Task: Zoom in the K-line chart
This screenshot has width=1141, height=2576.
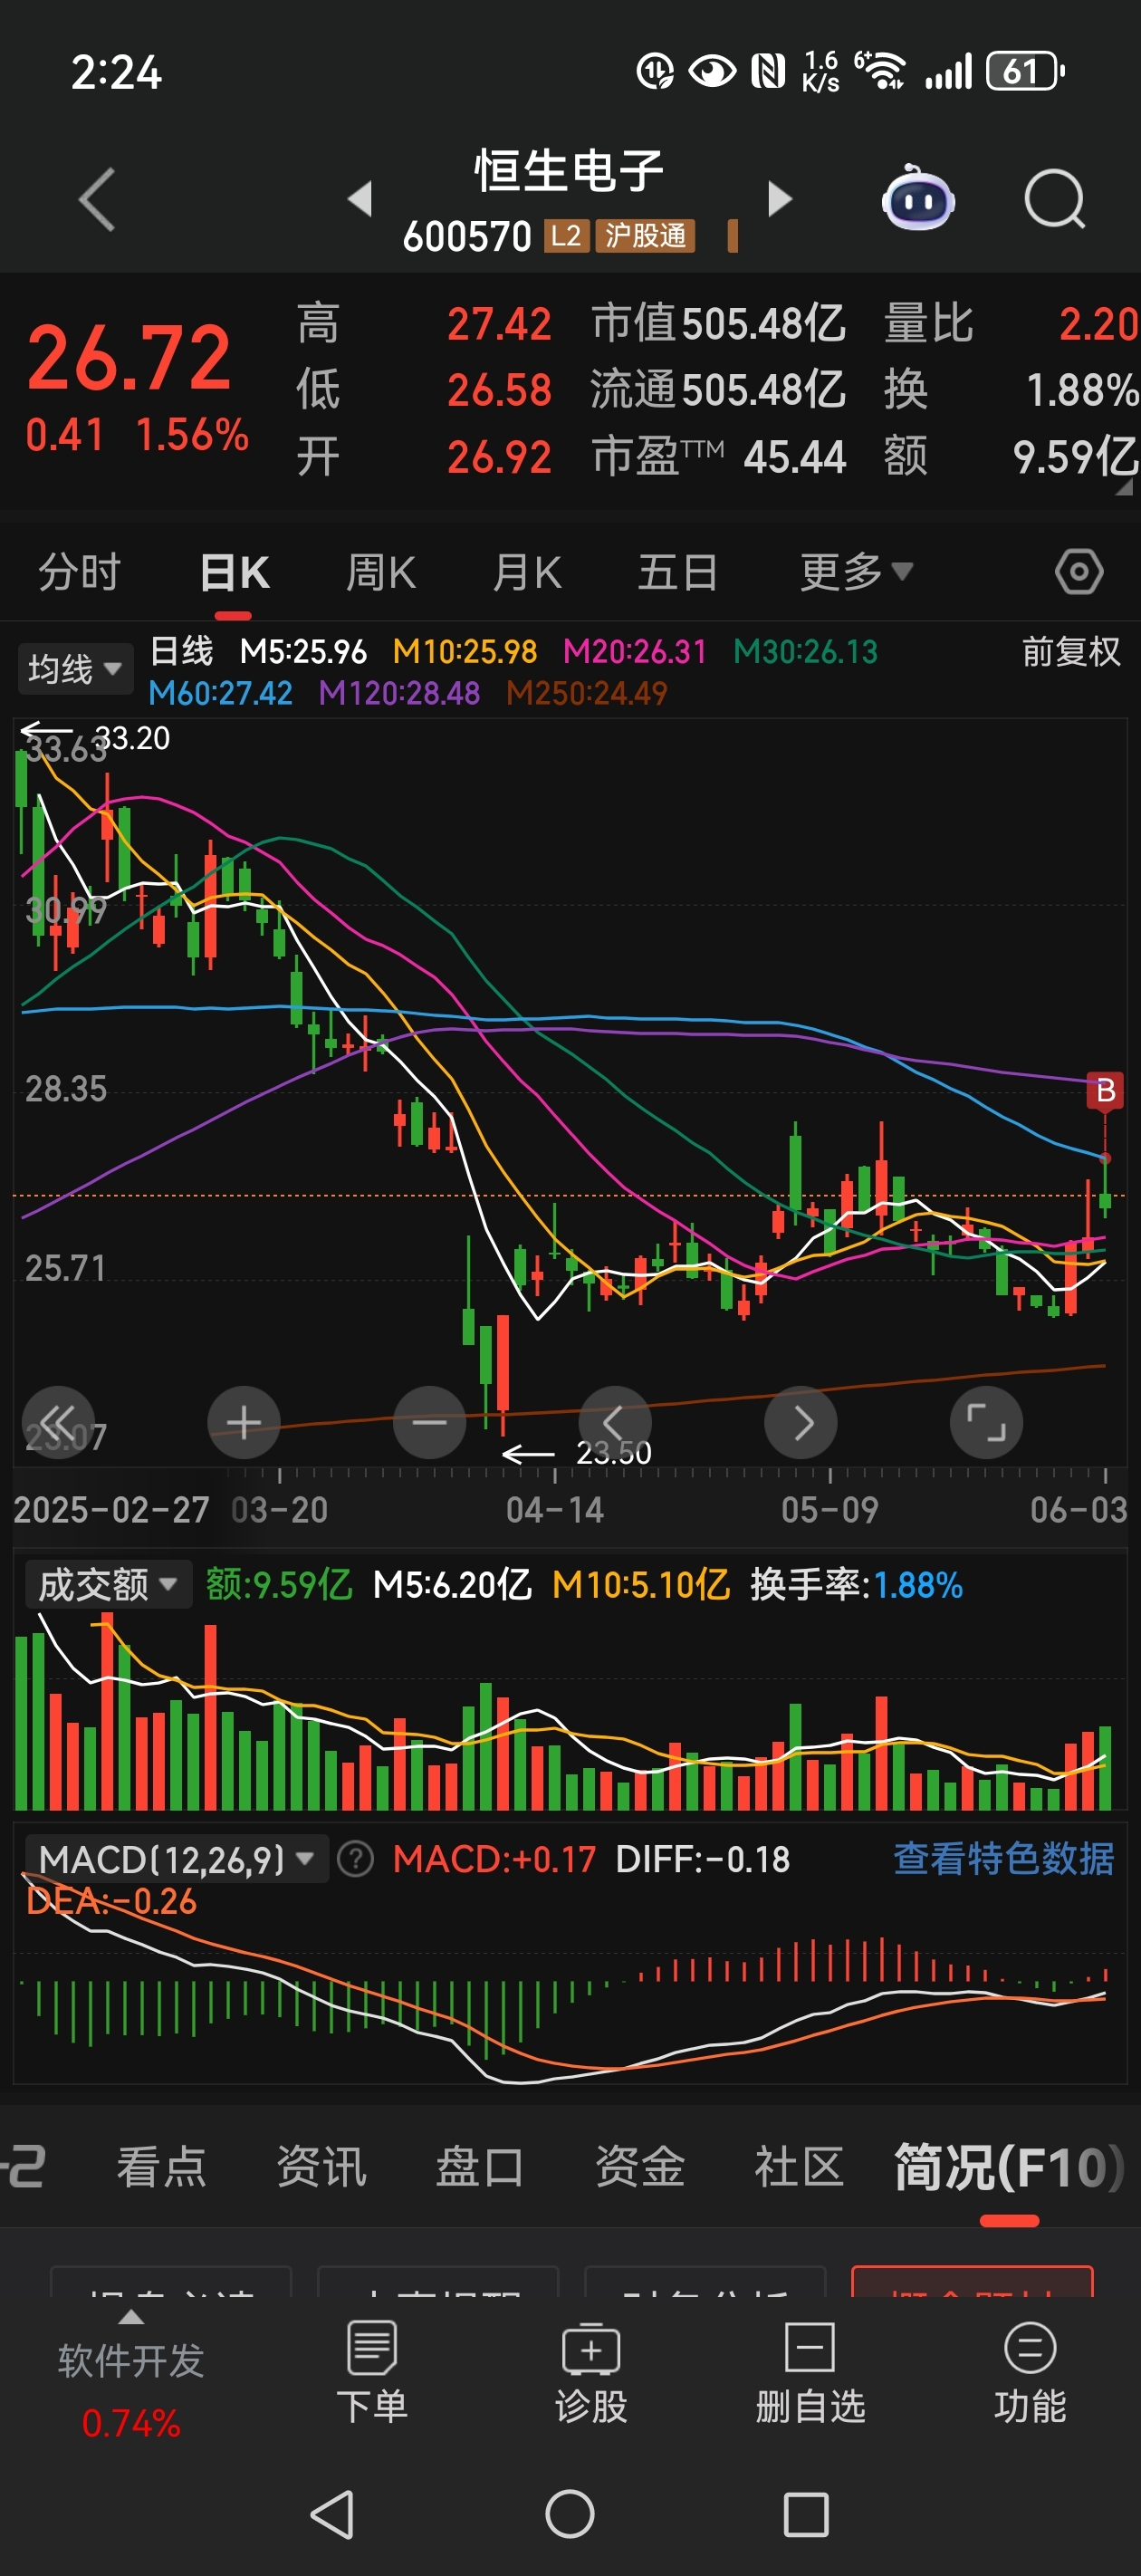Action: [244, 1422]
